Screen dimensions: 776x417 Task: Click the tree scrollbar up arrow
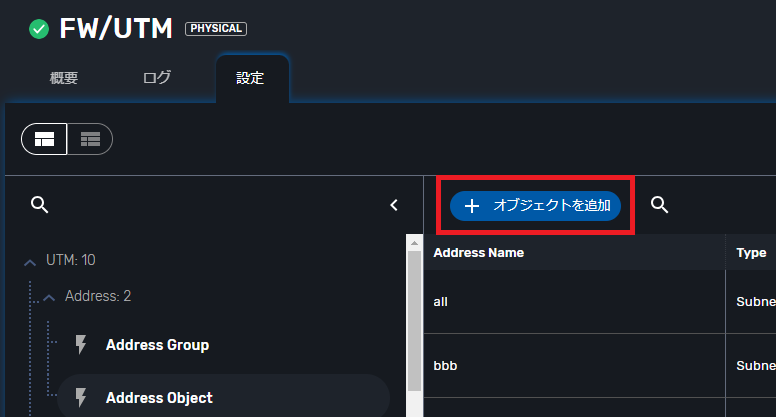click(x=415, y=243)
